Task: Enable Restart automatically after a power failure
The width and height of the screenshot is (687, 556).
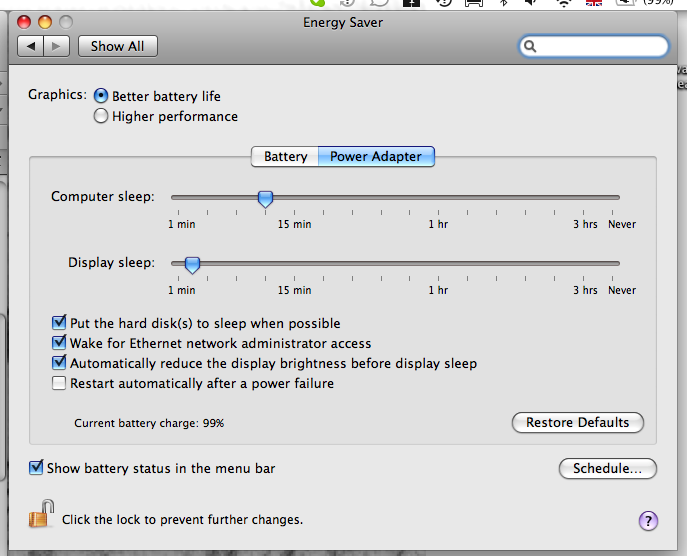Action: pyautogui.click(x=59, y=383)
